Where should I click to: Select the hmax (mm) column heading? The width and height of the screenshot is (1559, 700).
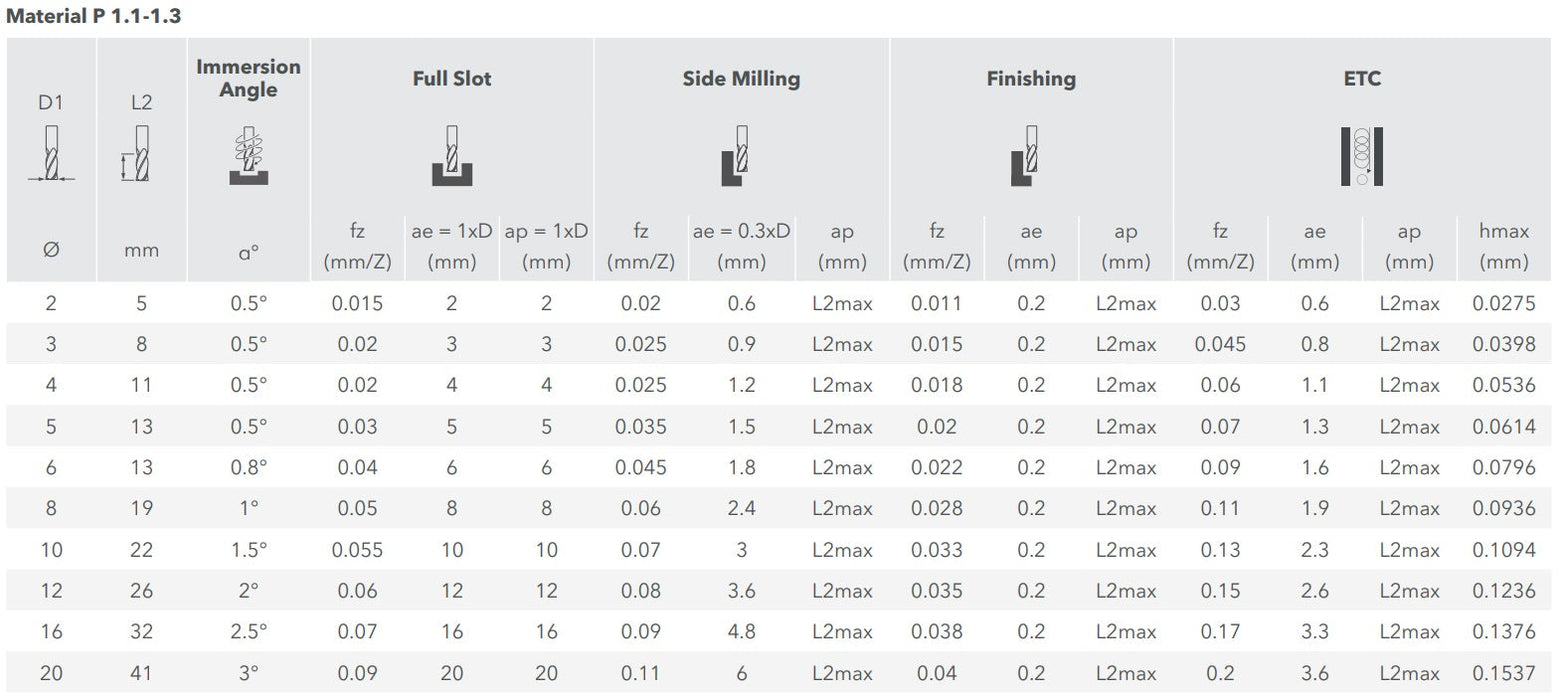1504,246
